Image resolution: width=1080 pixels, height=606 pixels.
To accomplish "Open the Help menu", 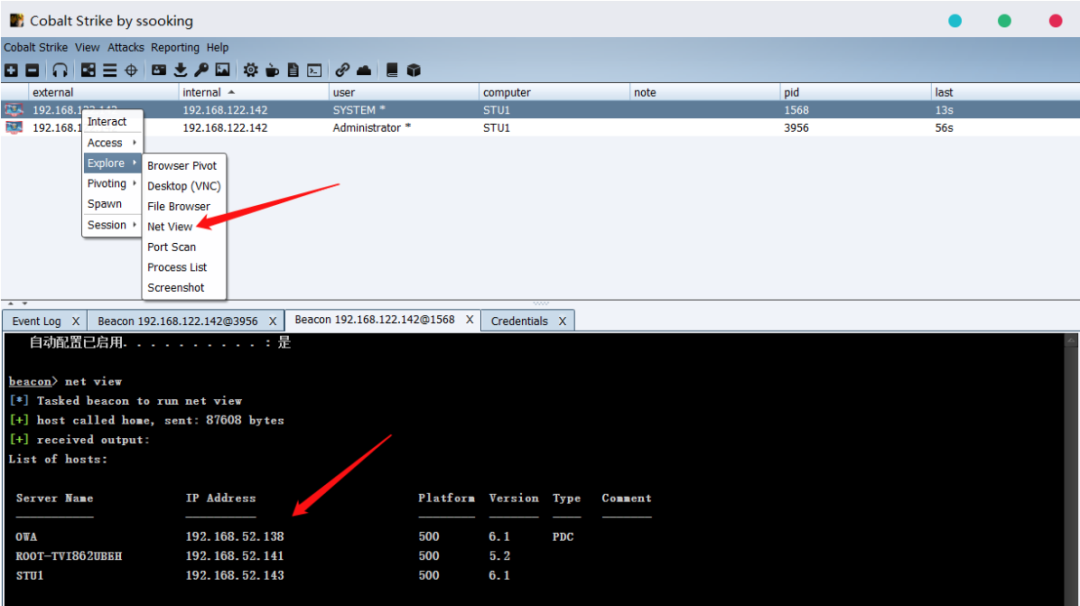I will click(218, 48).
